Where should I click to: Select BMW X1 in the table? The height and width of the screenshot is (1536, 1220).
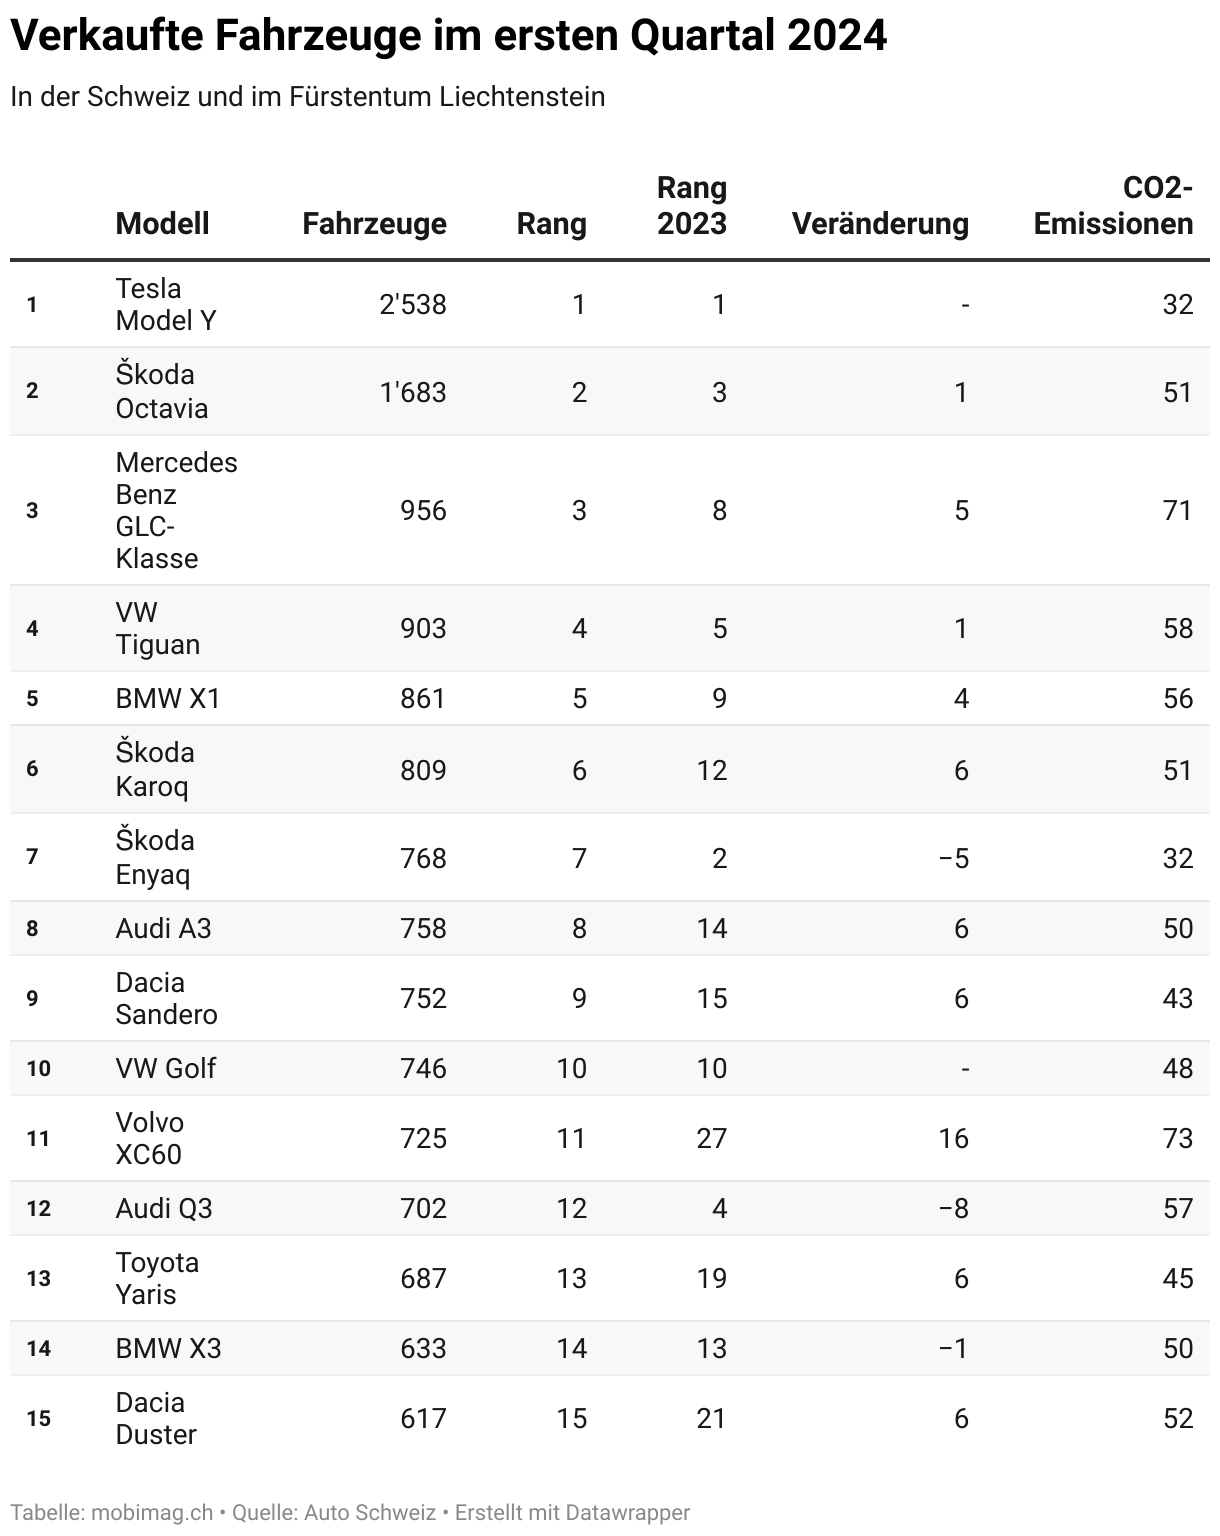click(x=168, y=698)
